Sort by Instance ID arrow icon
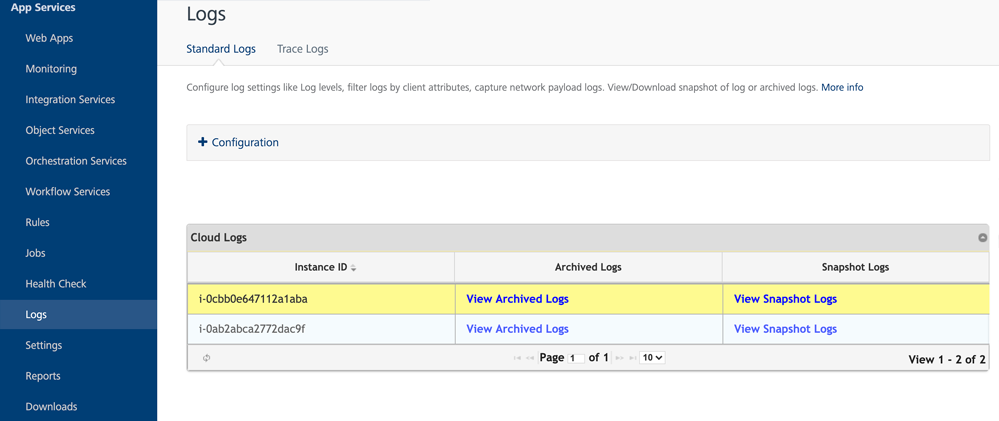Image resolution: width=999 pixels, height=421 pixels. pos(354,268)
